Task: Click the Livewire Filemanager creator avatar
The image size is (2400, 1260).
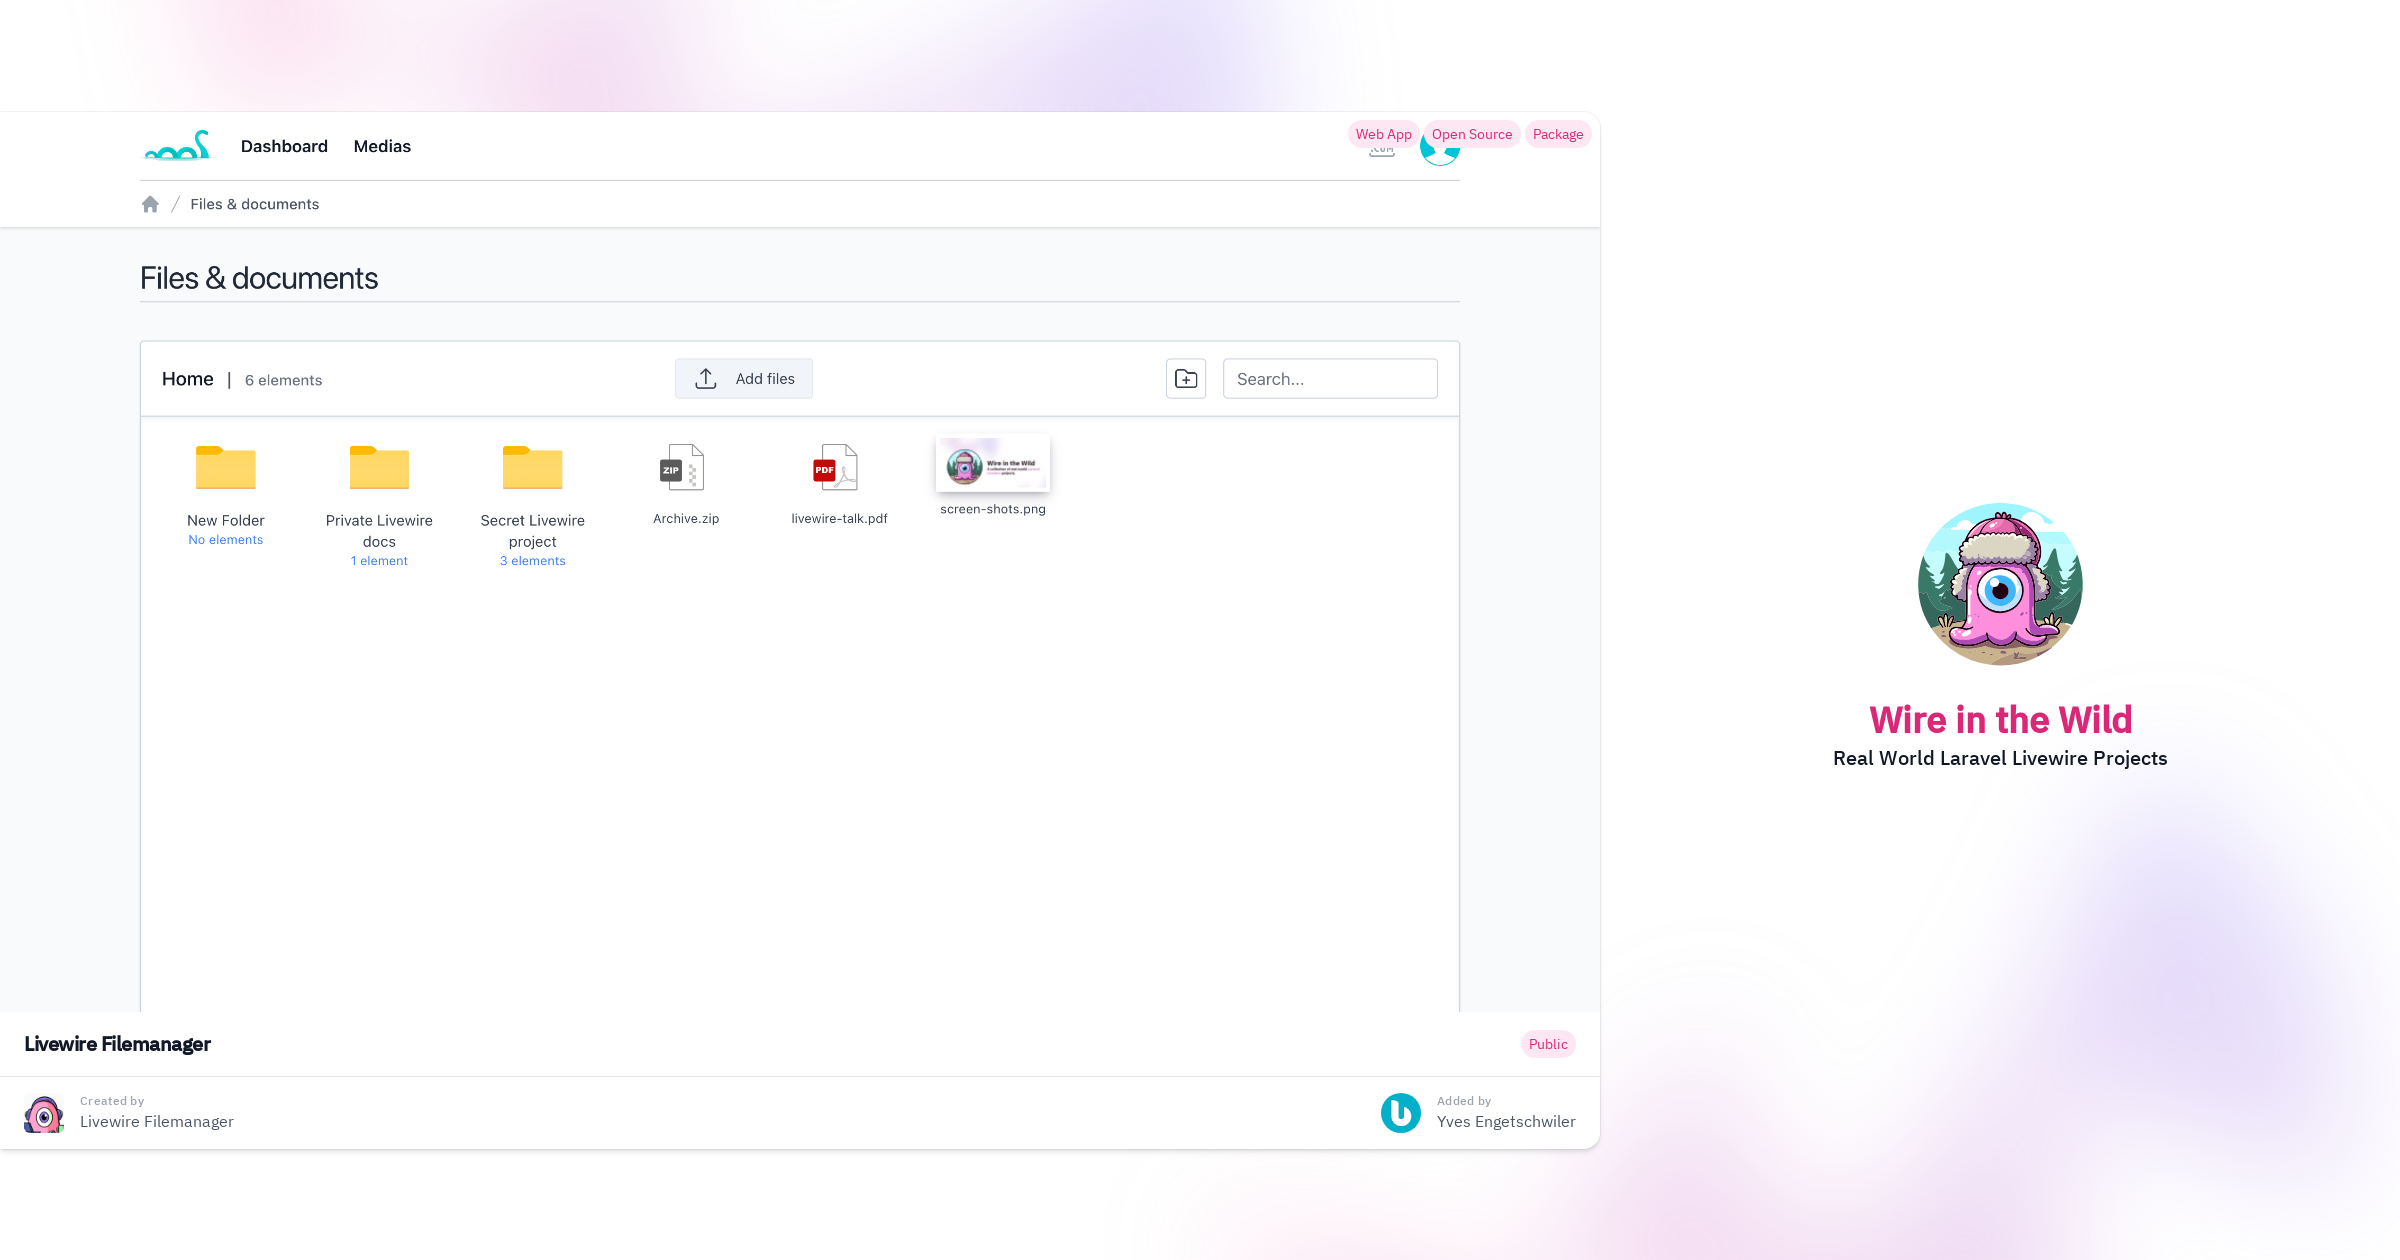Action: point(44,1113)
